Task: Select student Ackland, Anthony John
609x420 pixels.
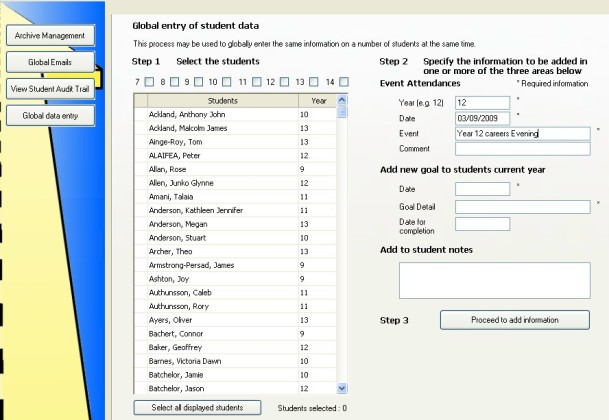Action: point(235,115)
